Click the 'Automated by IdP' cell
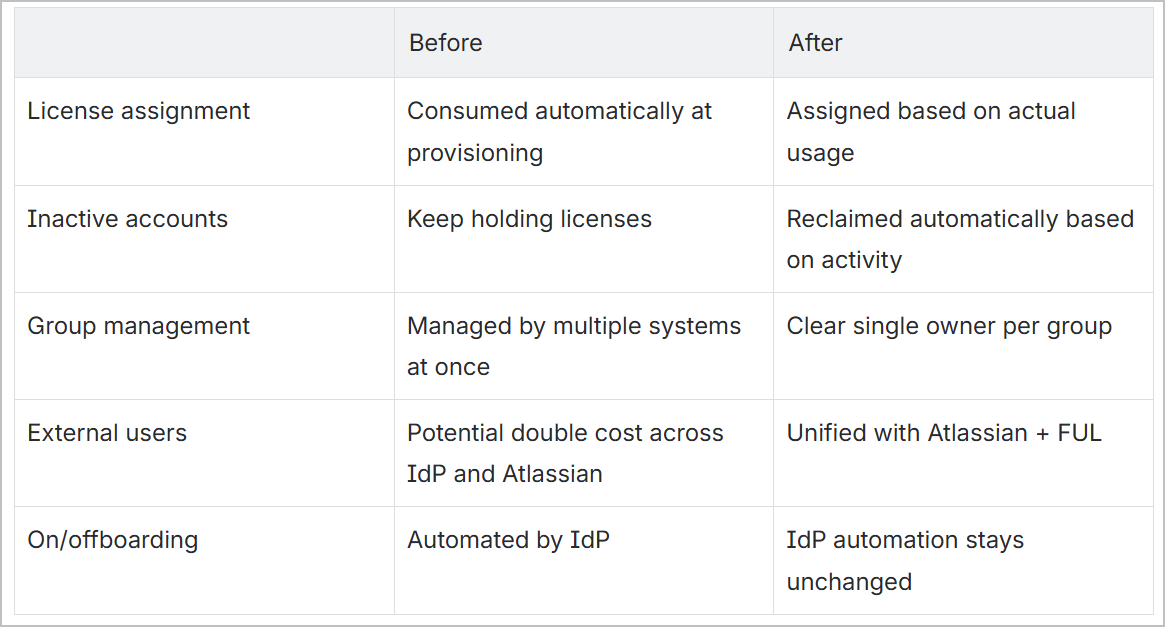1165x627 pixels. click(583, 560)
